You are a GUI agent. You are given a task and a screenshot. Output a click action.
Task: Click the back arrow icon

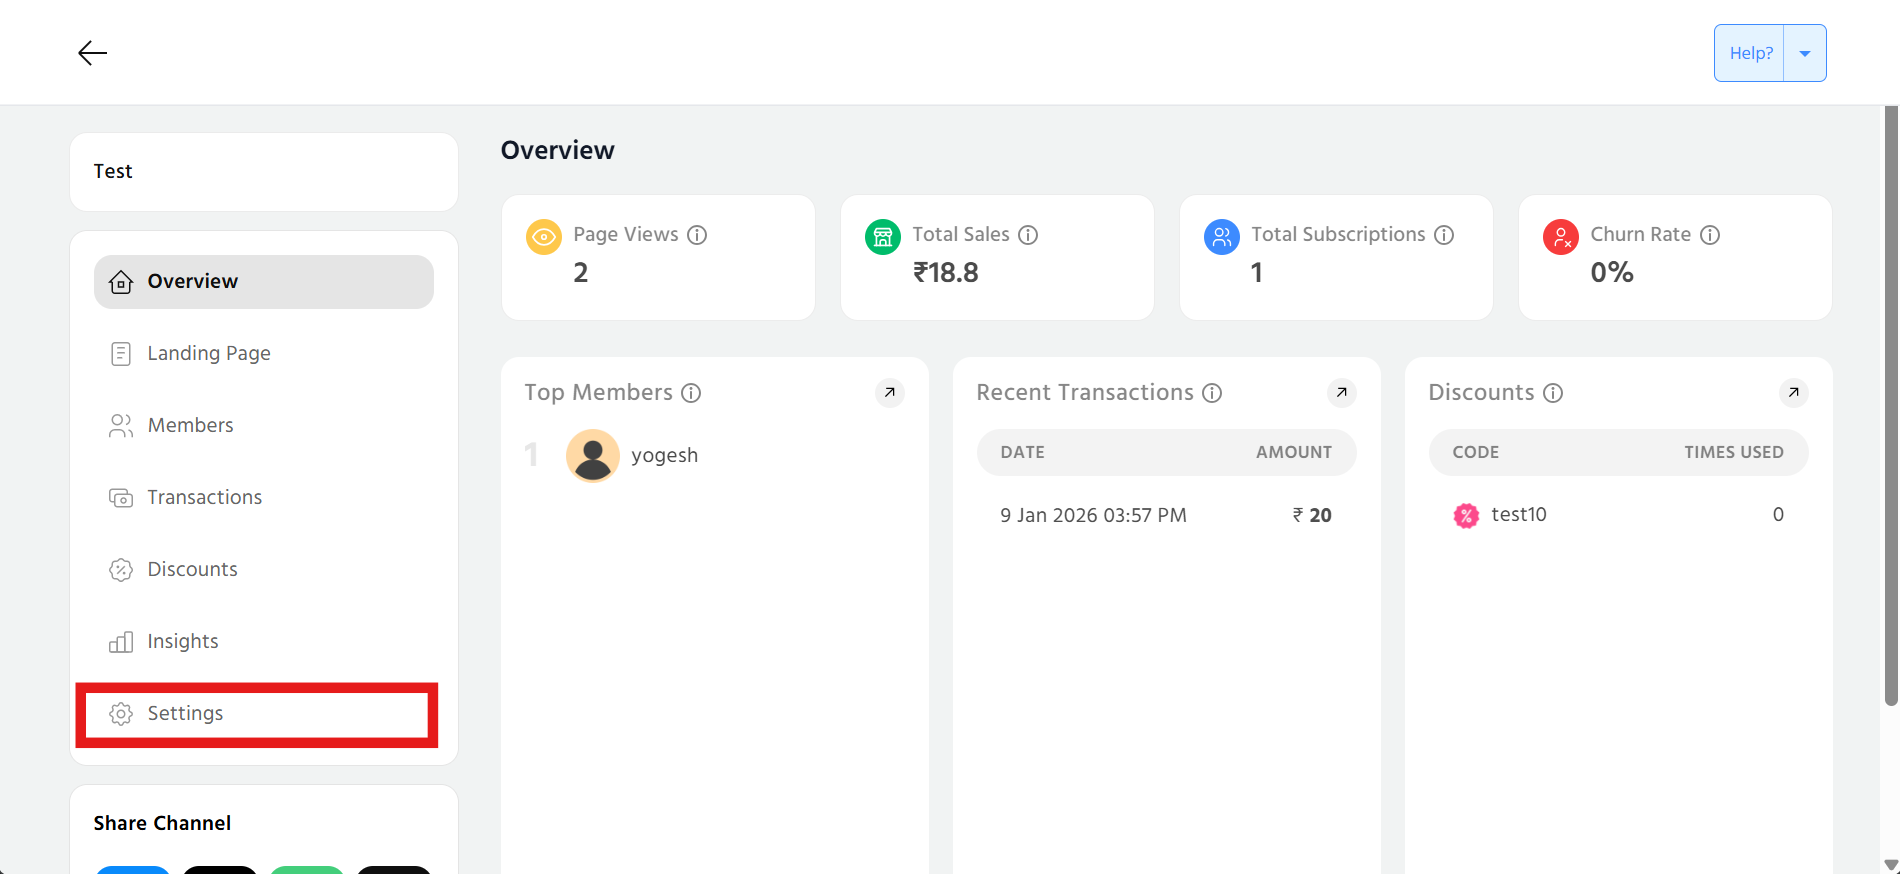[x=92, y=53]
